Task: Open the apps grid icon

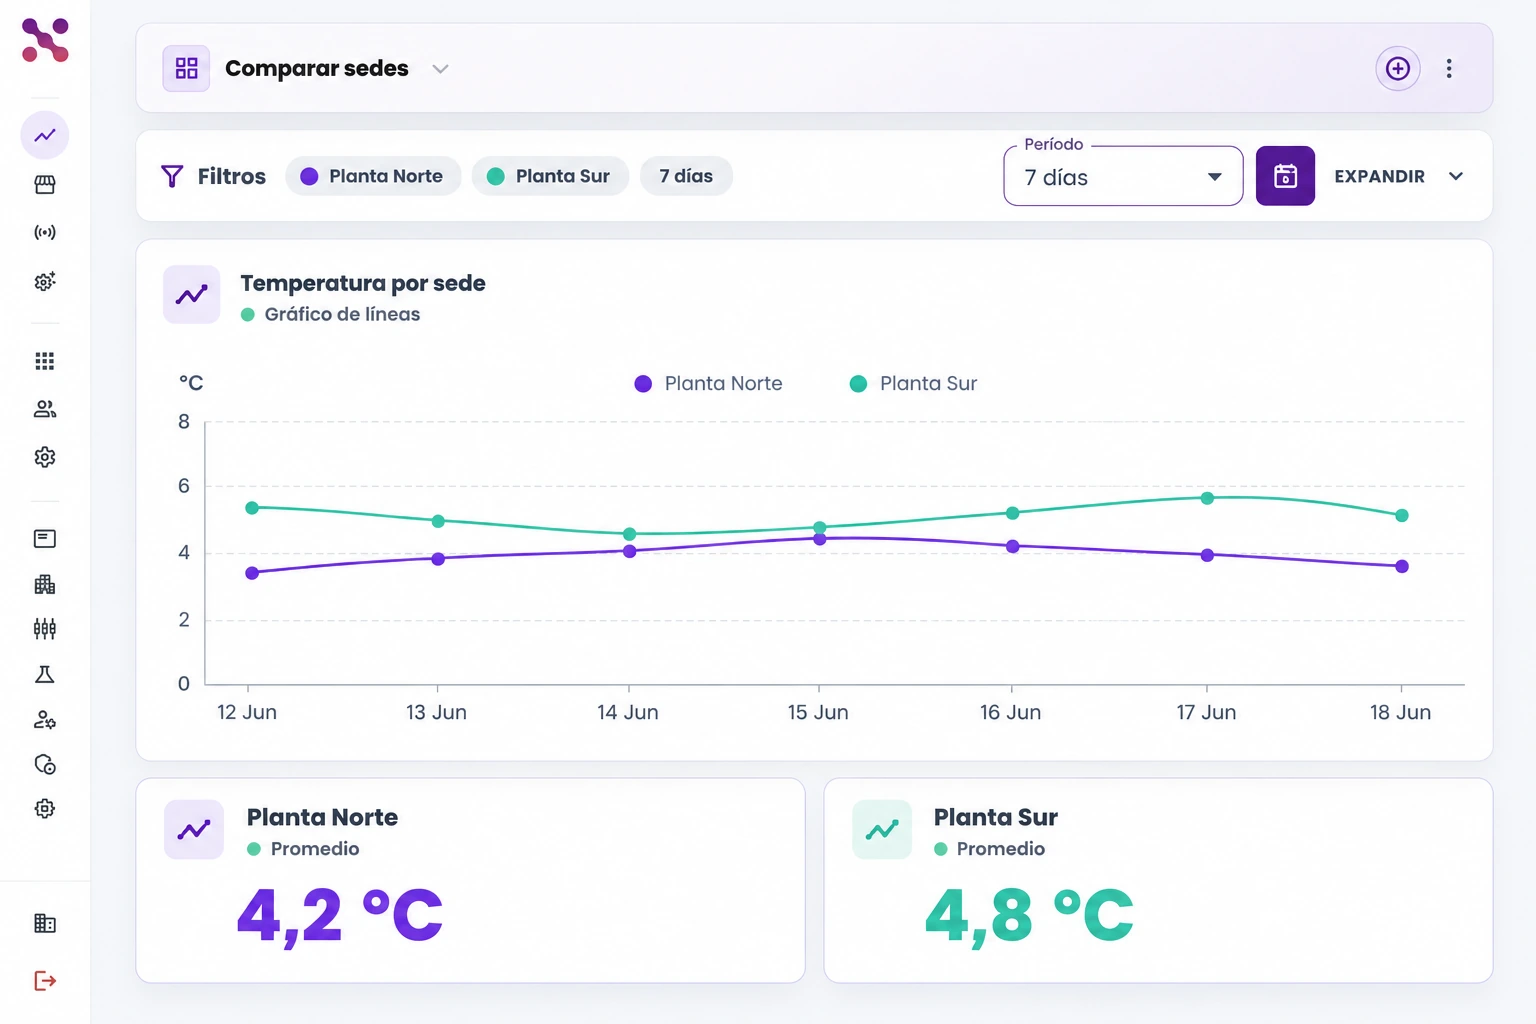Action: point(45,361)
